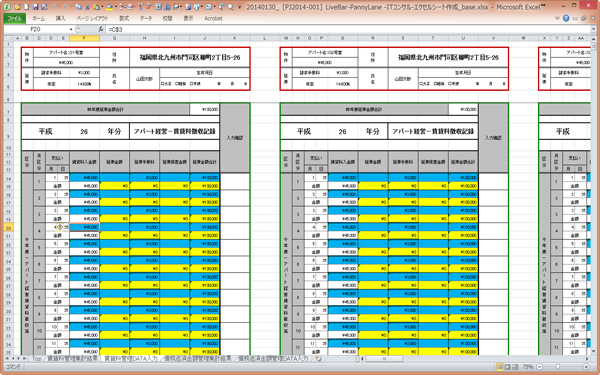600x375 pixels.
Task: Open the ファイル tab
Action: [x=15, y=18]
